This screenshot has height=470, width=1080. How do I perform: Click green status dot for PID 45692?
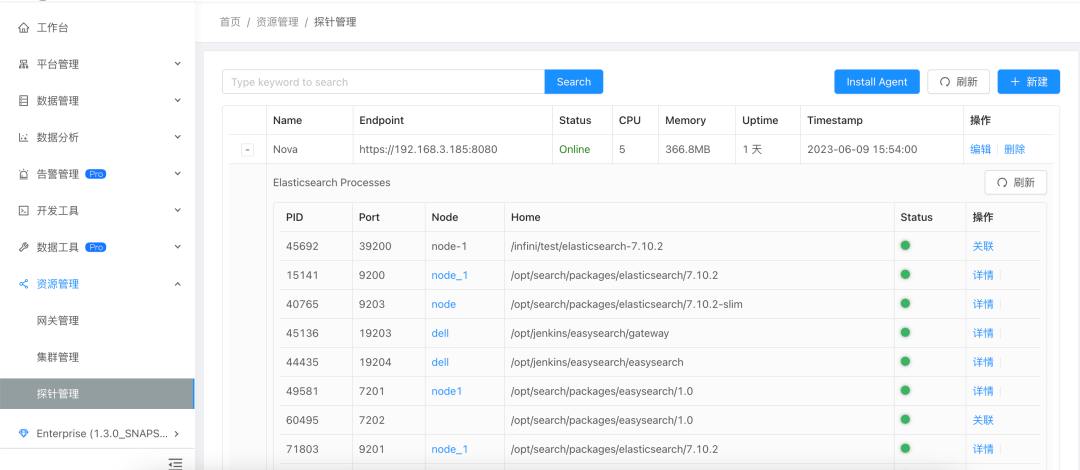pyautogui.click(x=905, y=245)
